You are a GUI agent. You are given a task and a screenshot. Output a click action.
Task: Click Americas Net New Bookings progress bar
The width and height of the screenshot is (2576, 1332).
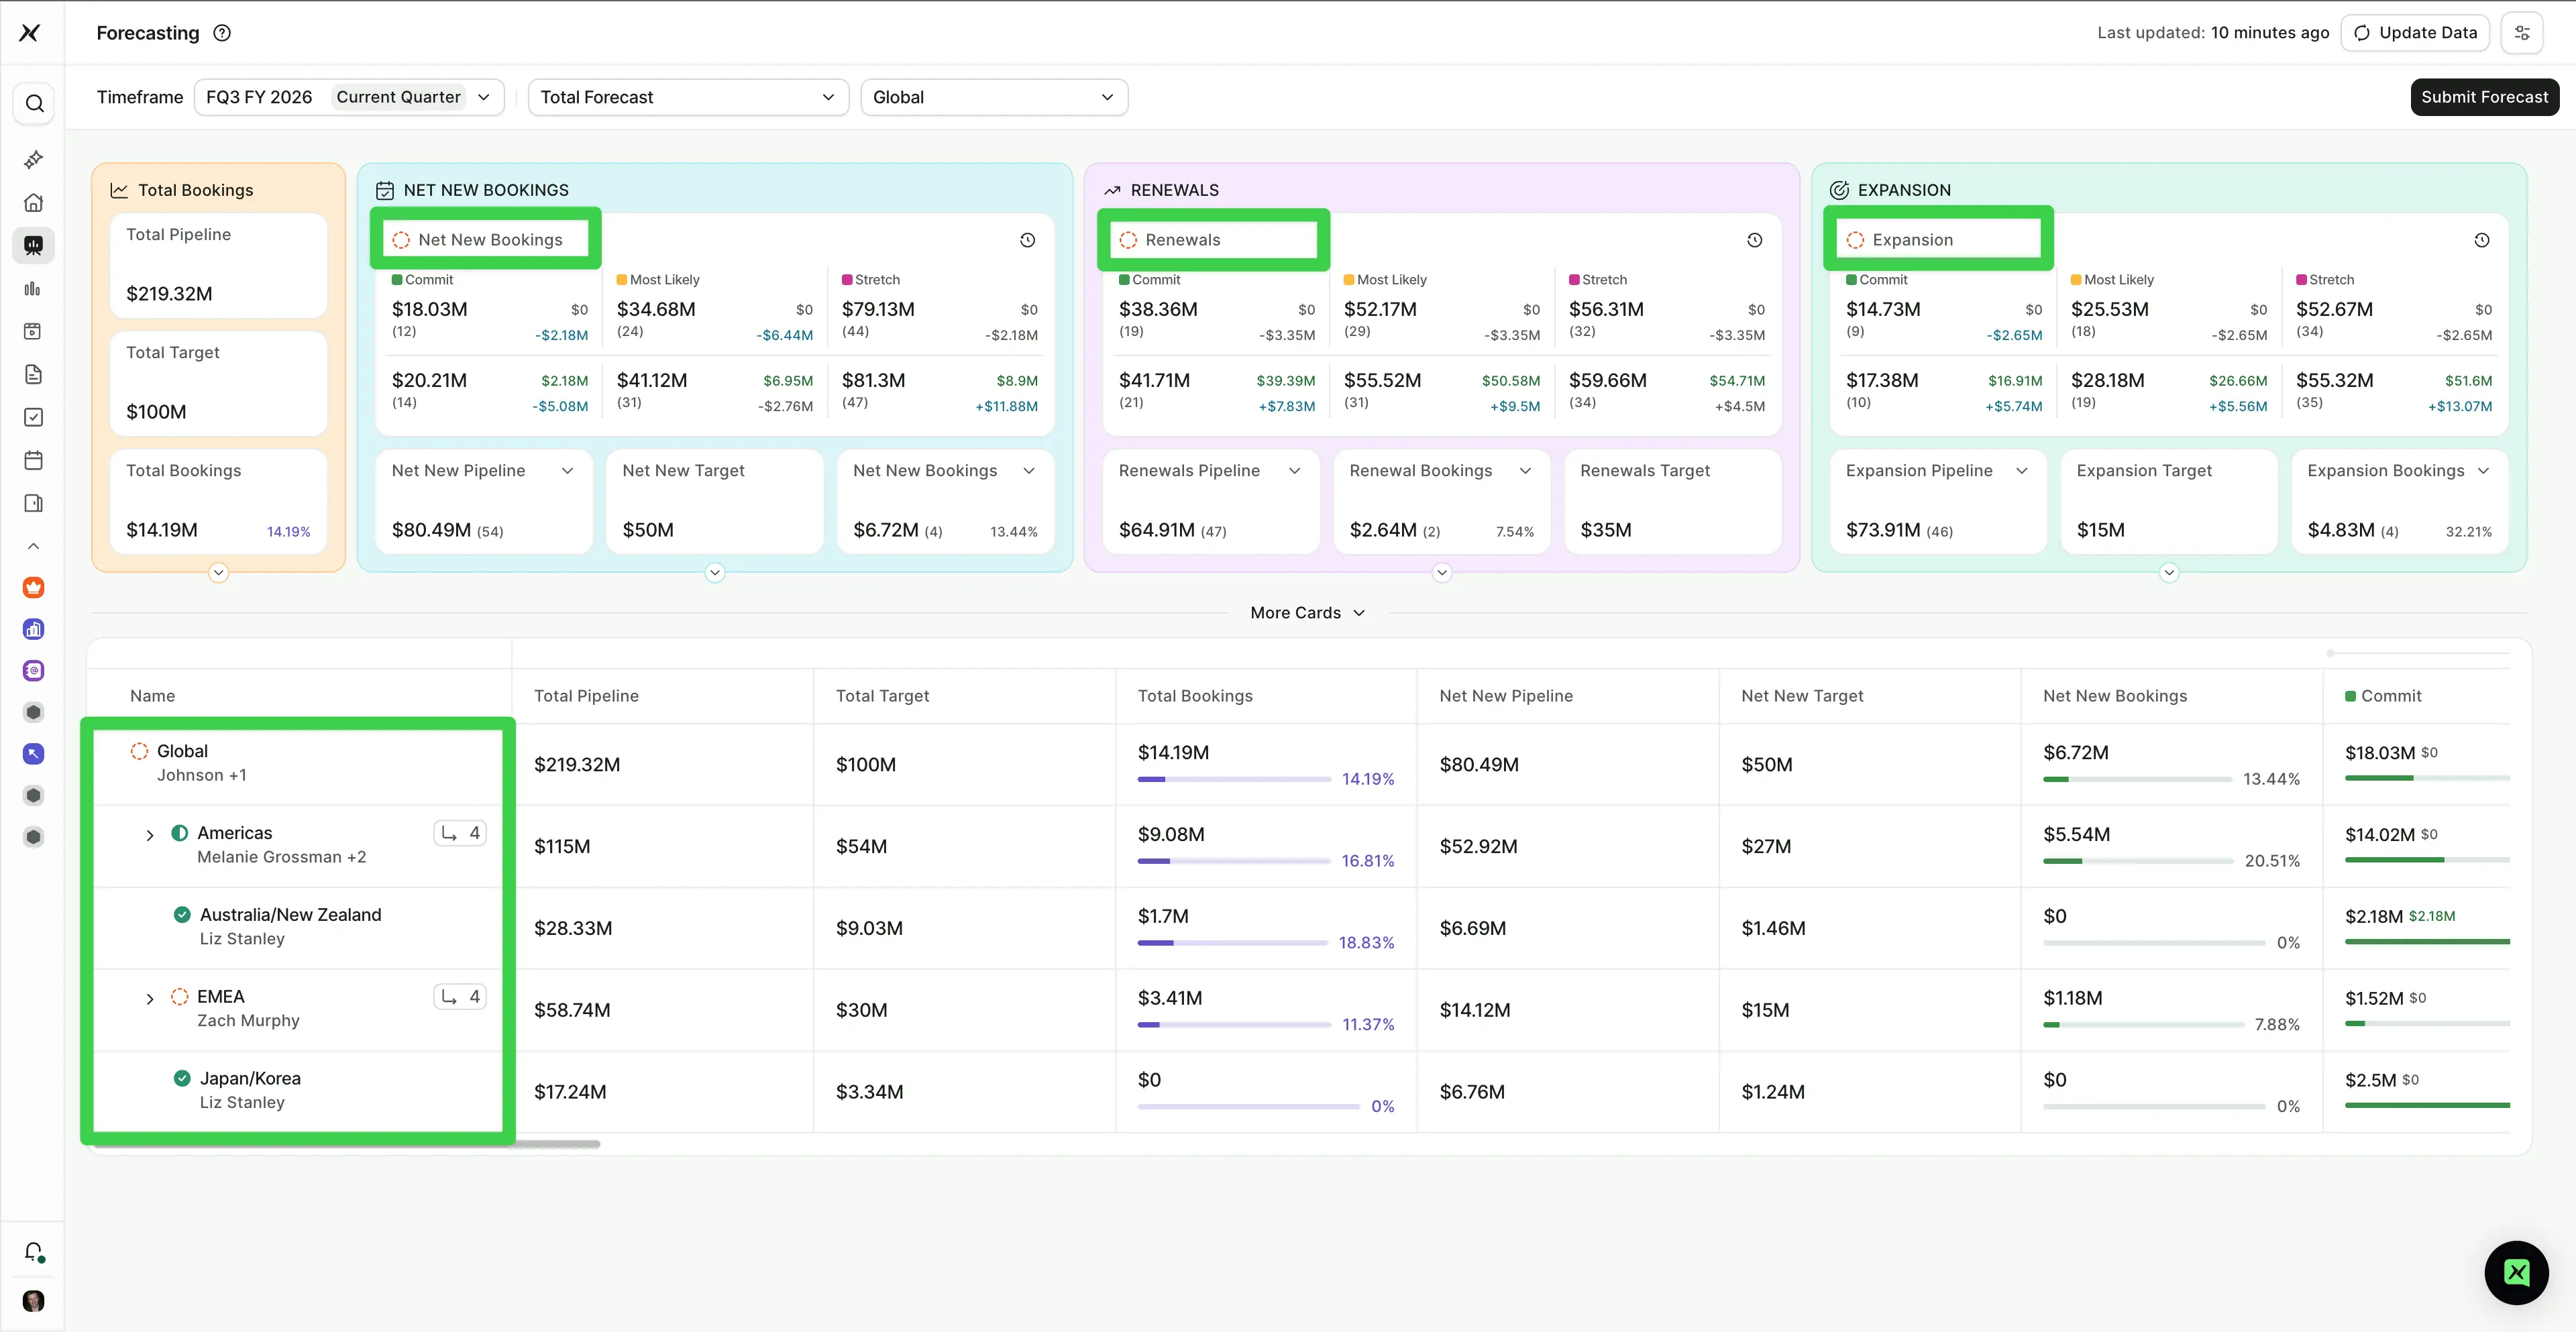click(x=2138, y=861)
